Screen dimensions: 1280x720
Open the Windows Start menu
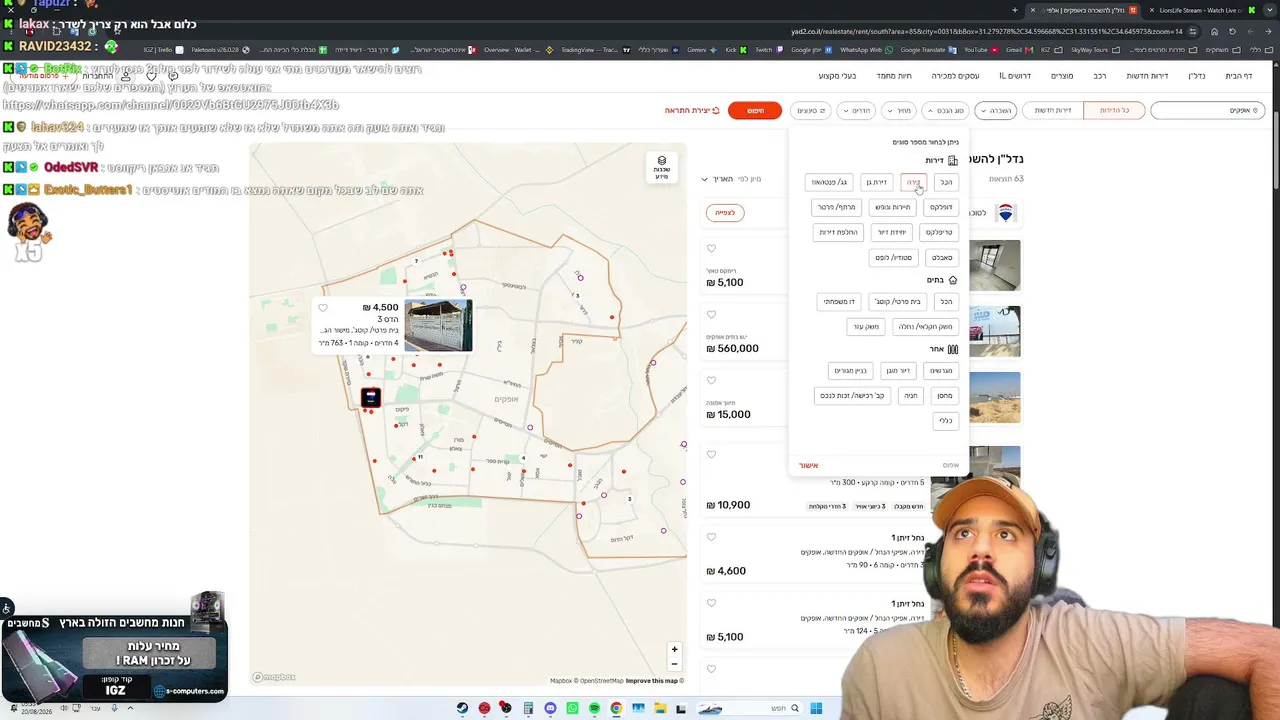point(816,709)
